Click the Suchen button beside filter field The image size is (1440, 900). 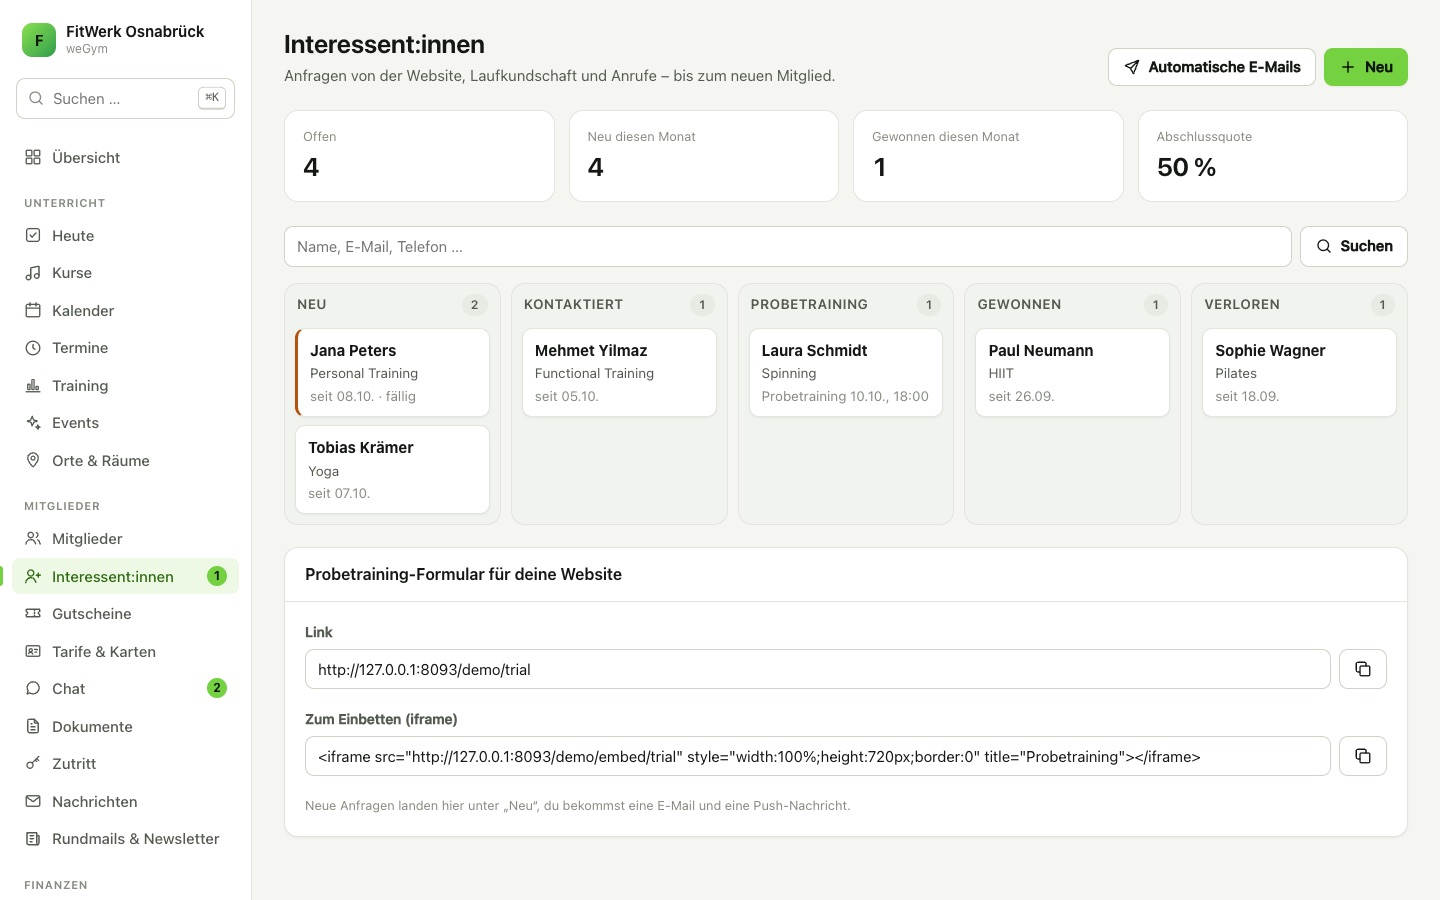(1354, 246)
